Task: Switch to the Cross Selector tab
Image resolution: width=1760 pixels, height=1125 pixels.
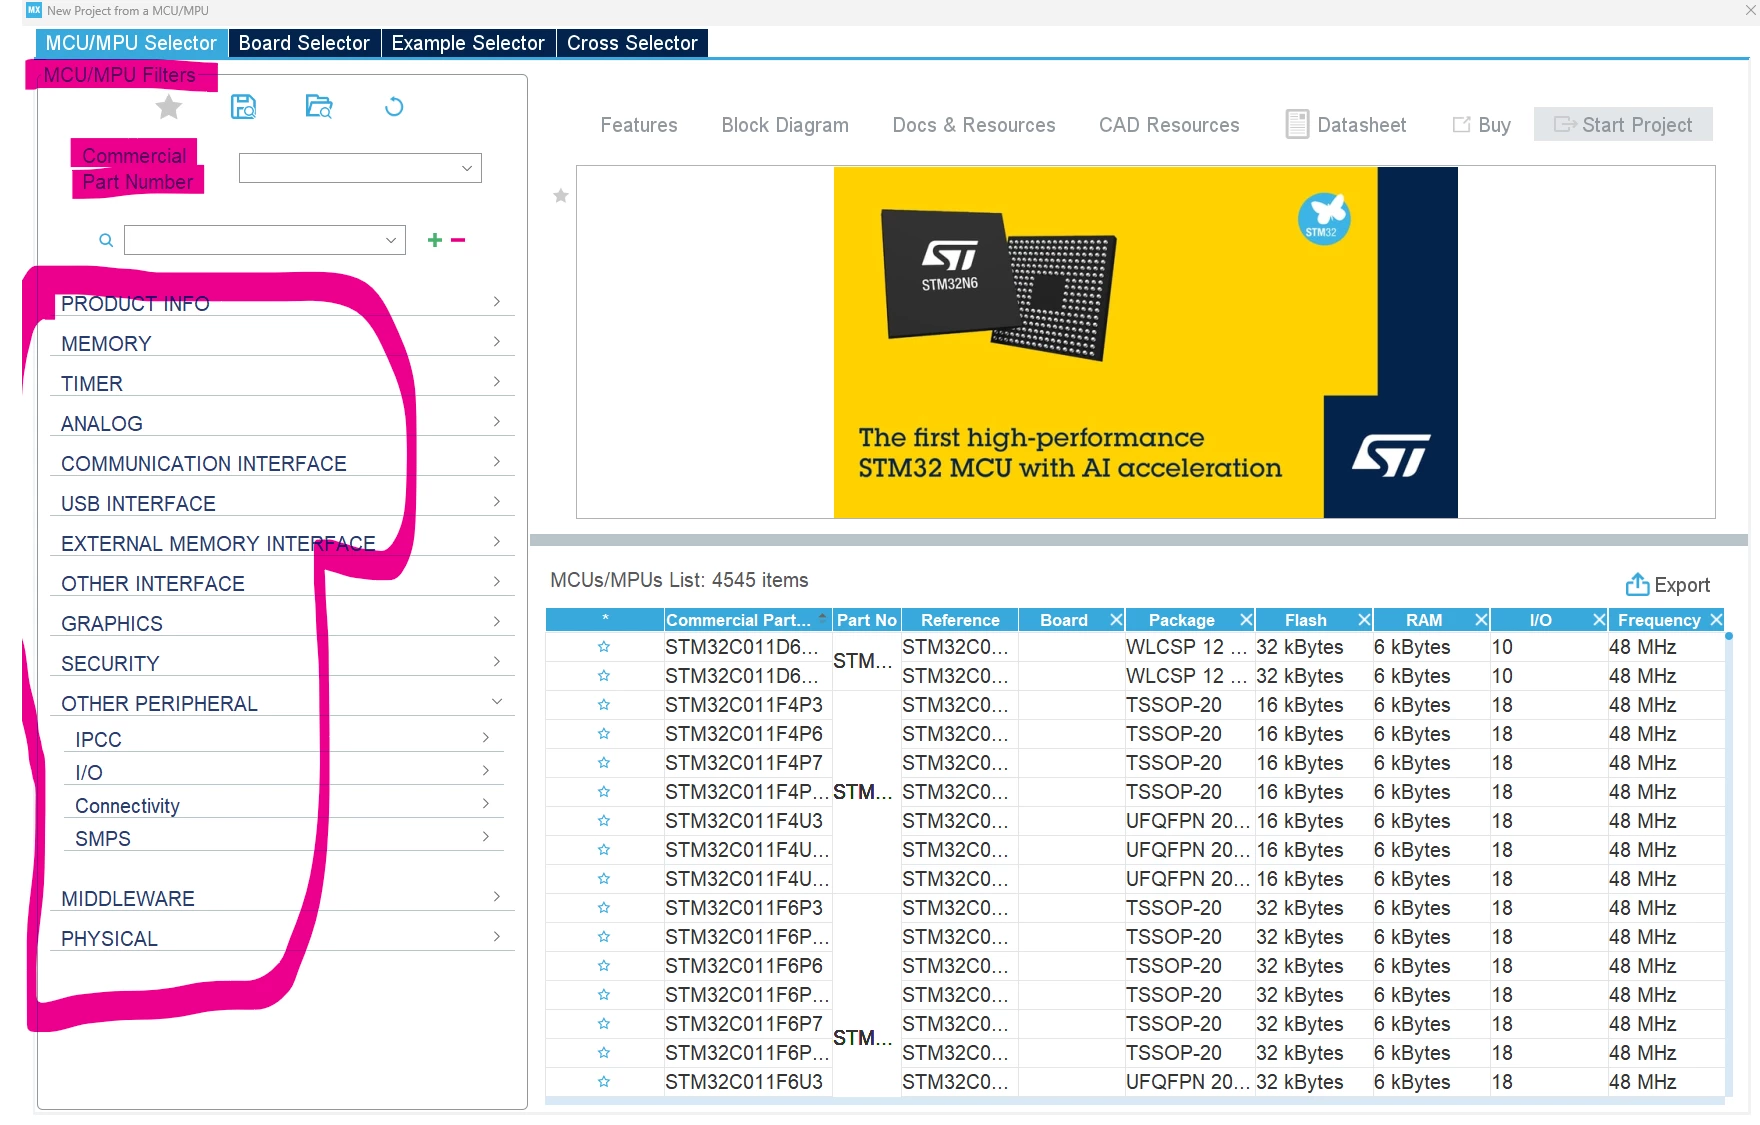Action: point(632,43)
